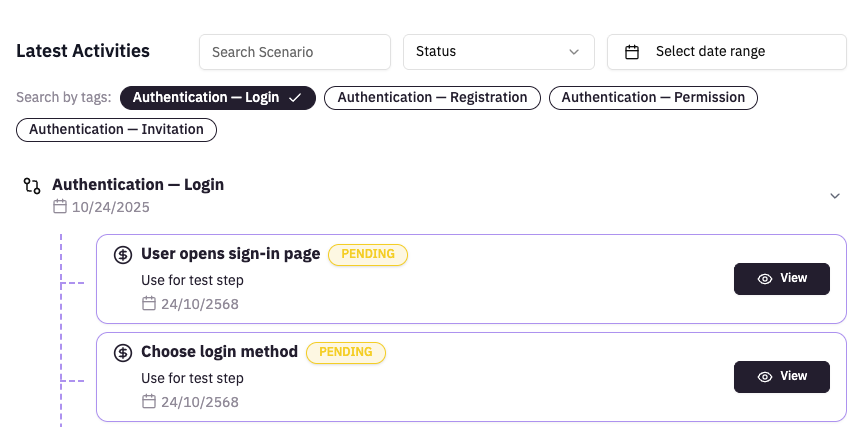This screenshot has height=427, width=860.
Task: Select the Authentication — Invitation tag
Action: [116, 130]
